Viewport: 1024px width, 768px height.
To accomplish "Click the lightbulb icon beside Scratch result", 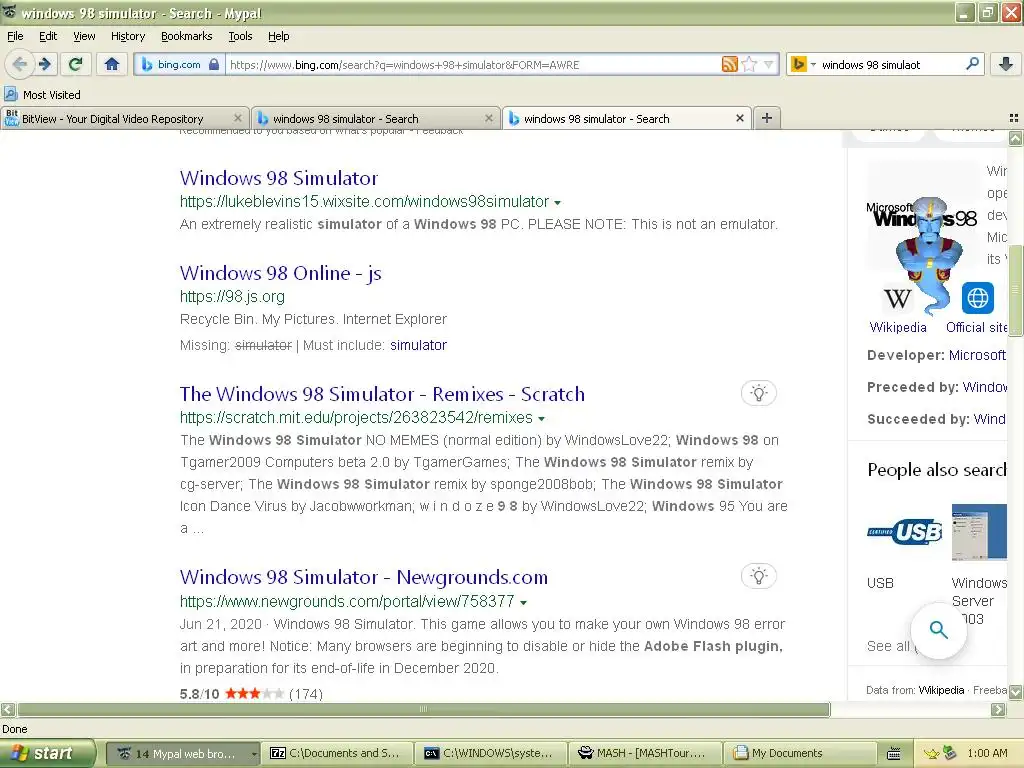I will (x=758, y=393).
